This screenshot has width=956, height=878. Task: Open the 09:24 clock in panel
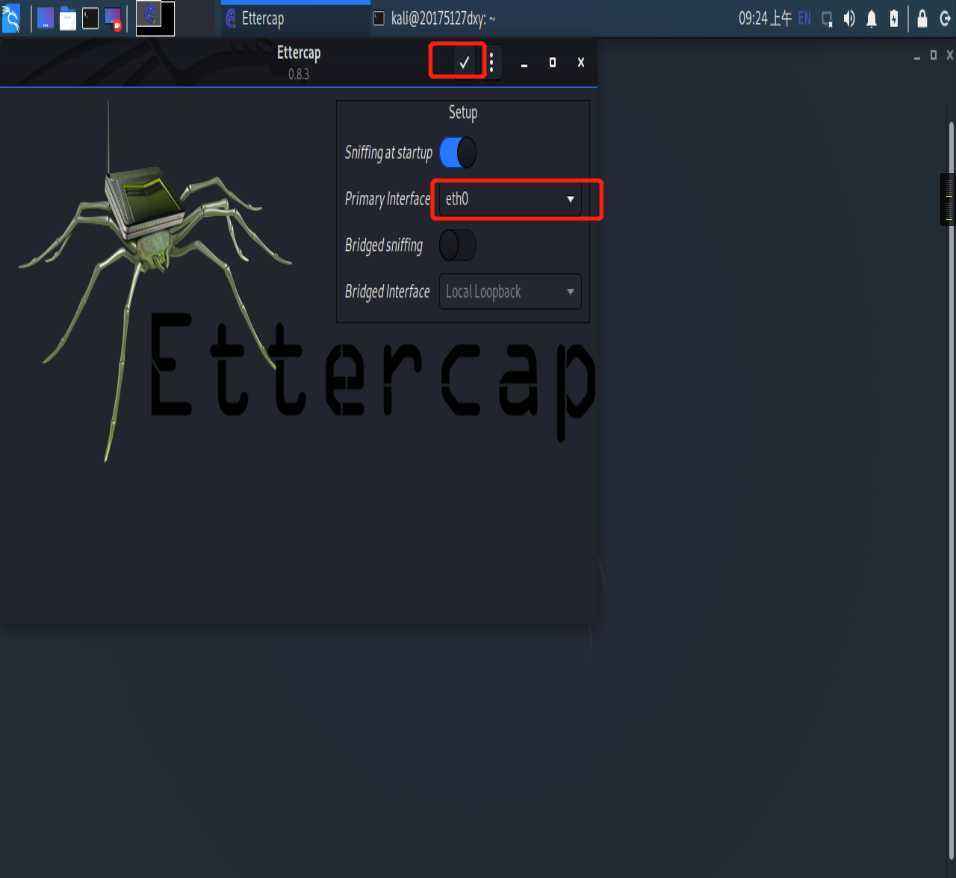click(765, 18)
